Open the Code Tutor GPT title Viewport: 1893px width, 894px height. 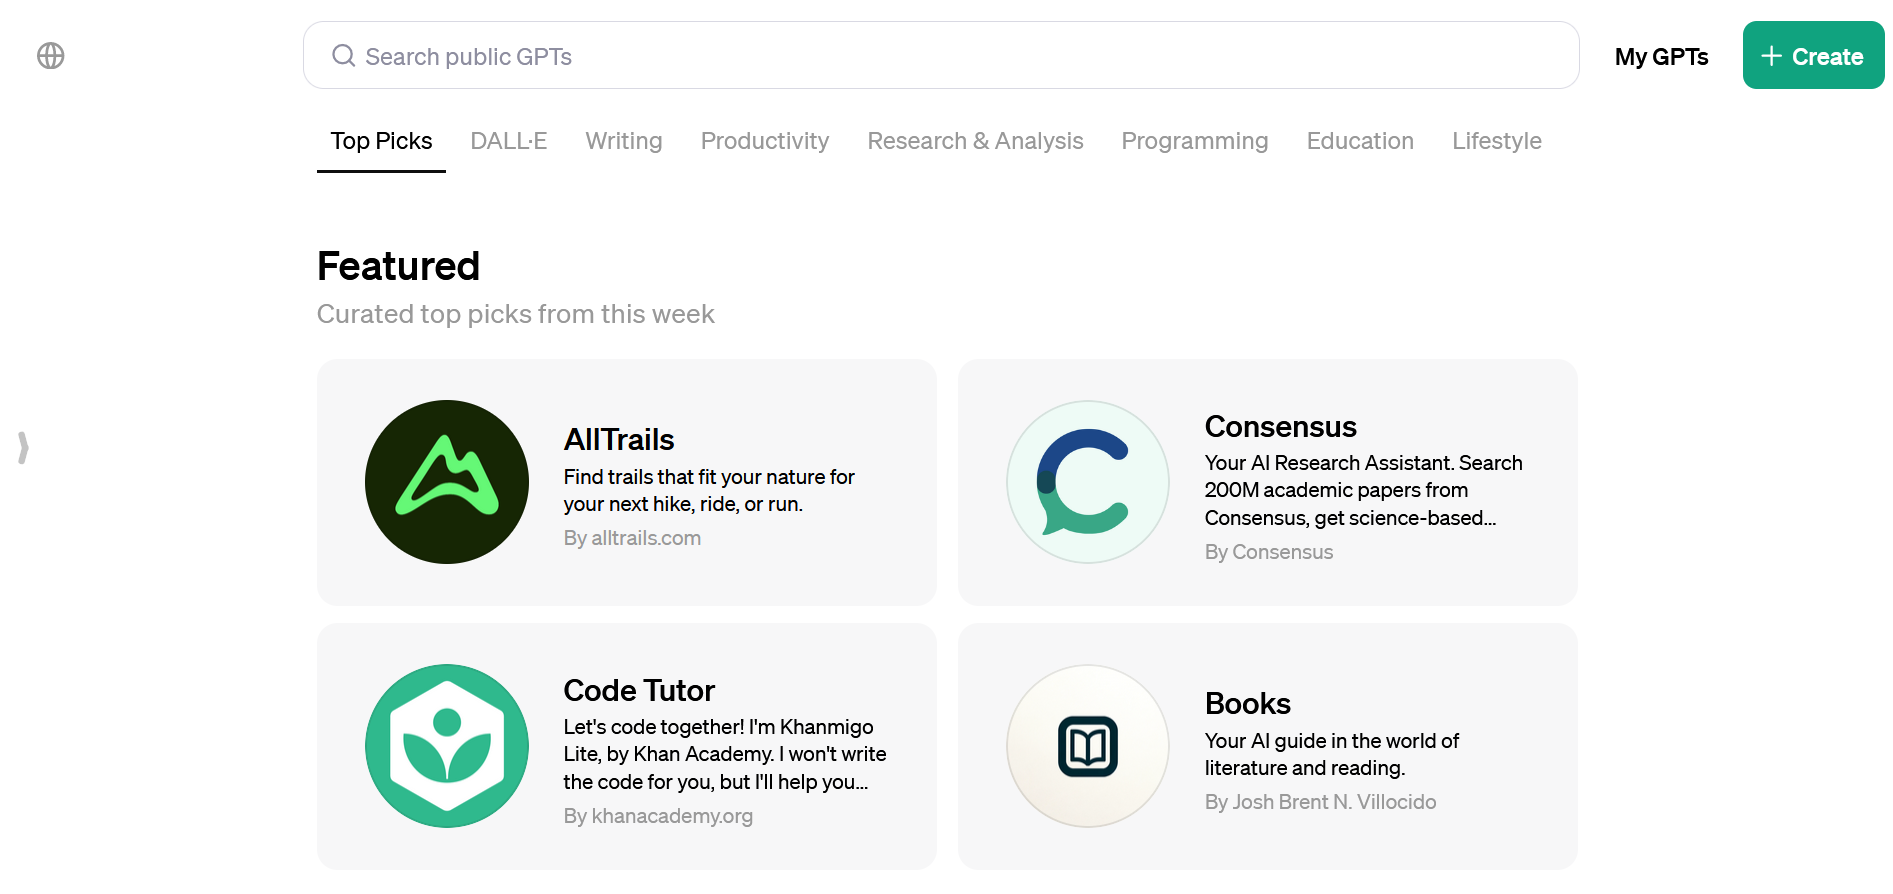(x=639, y=690)
